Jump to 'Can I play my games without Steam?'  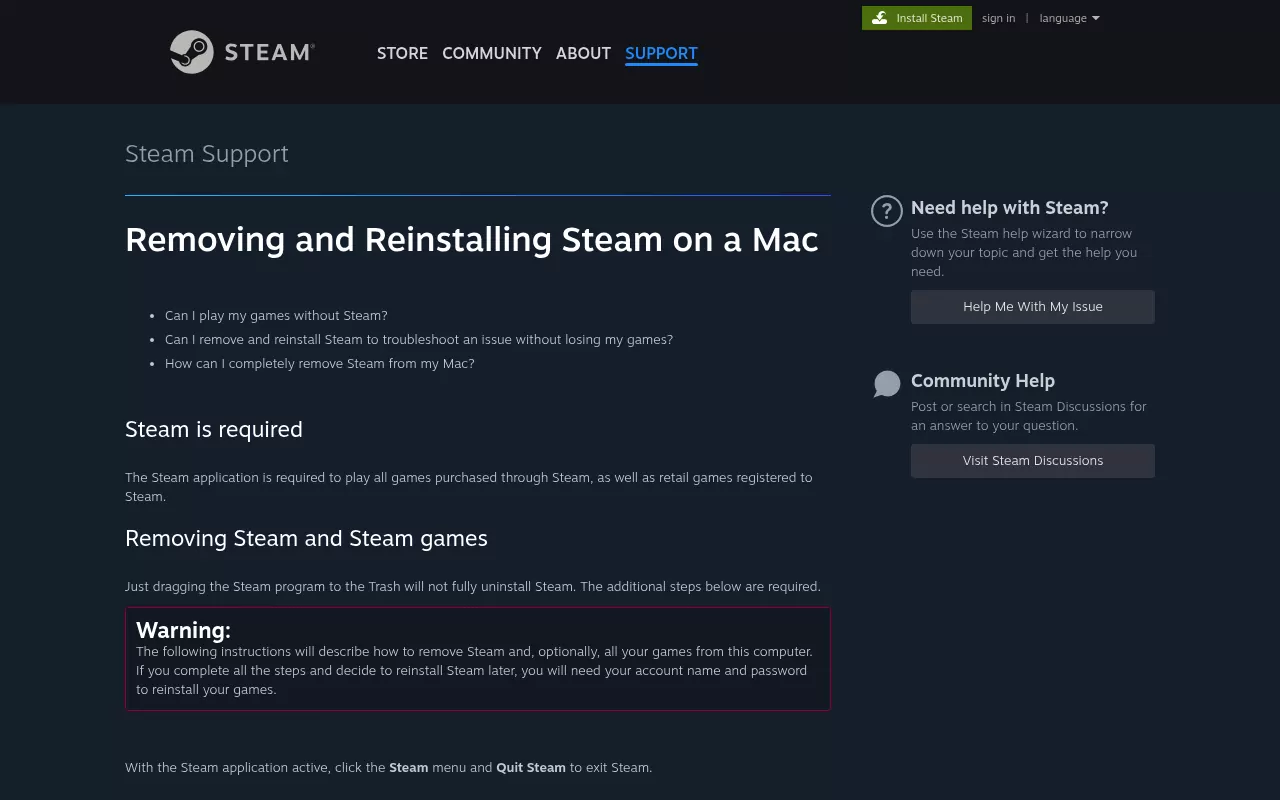[x=276, y=315]
